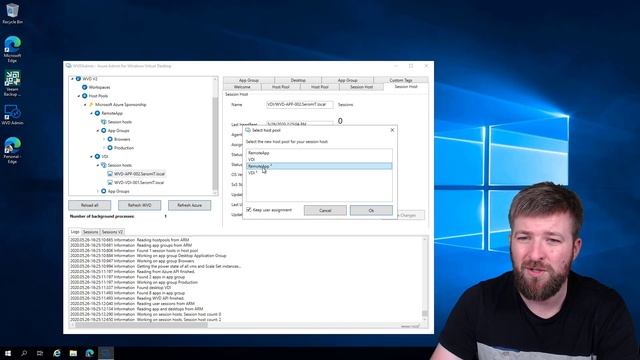640x360 pixels.
Task: Collapse the WVD V2 root node
Action: (x=73, y=78)
